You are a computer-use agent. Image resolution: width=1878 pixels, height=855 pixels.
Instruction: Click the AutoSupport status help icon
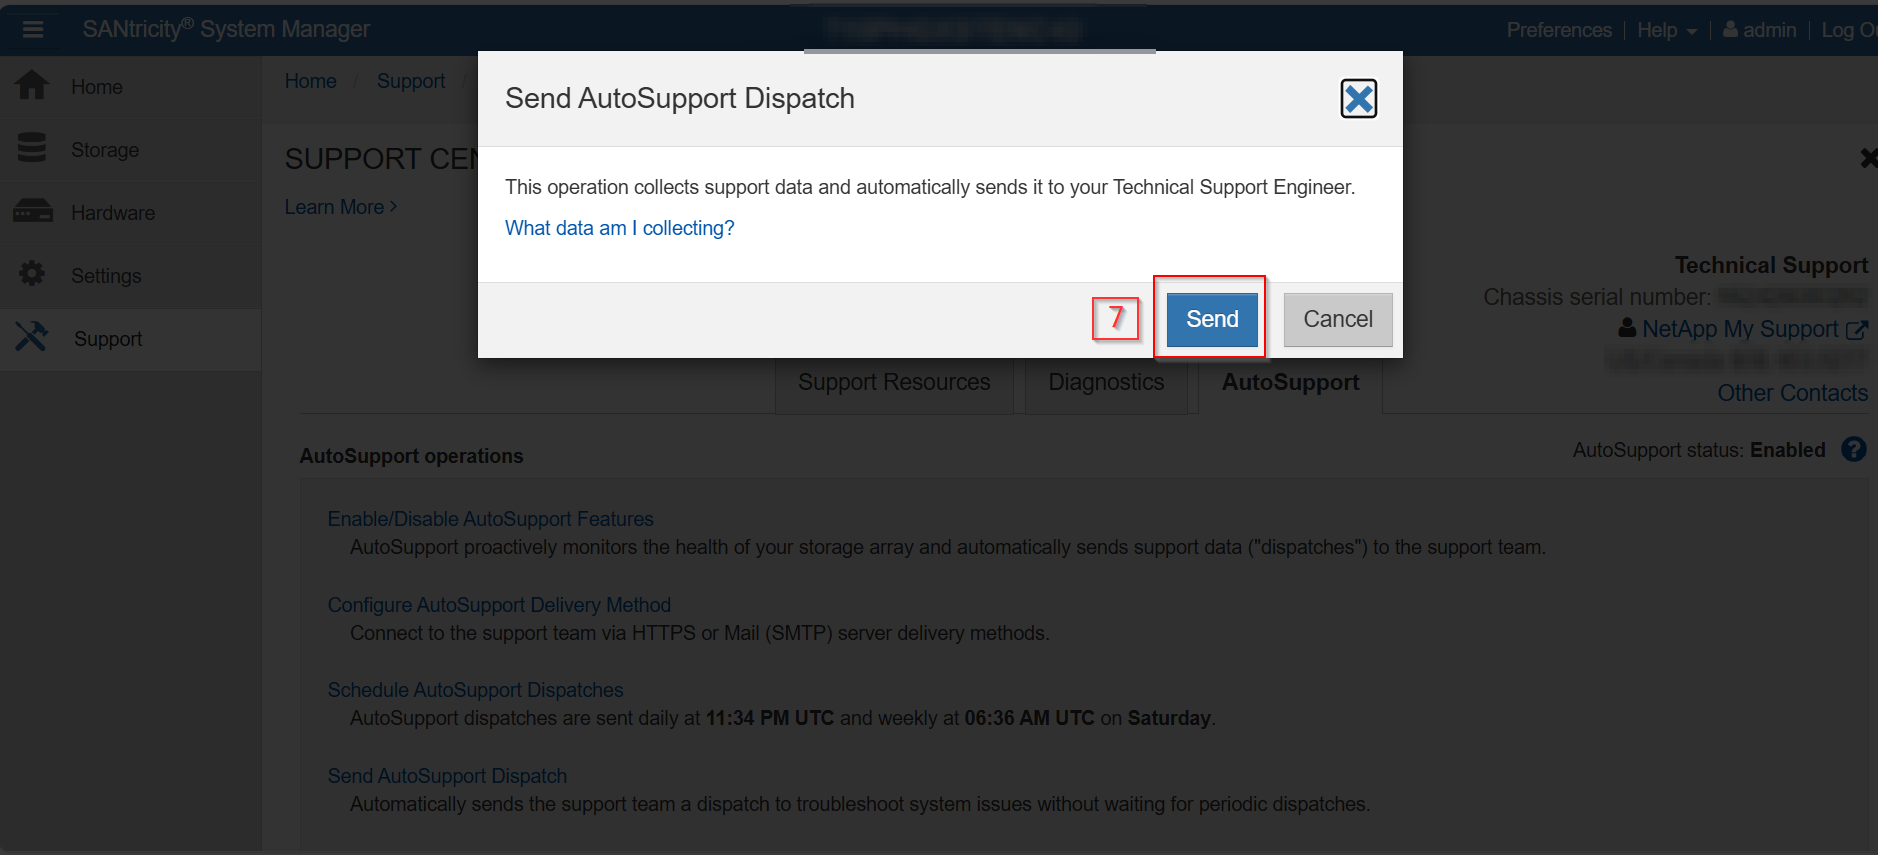1853,450
